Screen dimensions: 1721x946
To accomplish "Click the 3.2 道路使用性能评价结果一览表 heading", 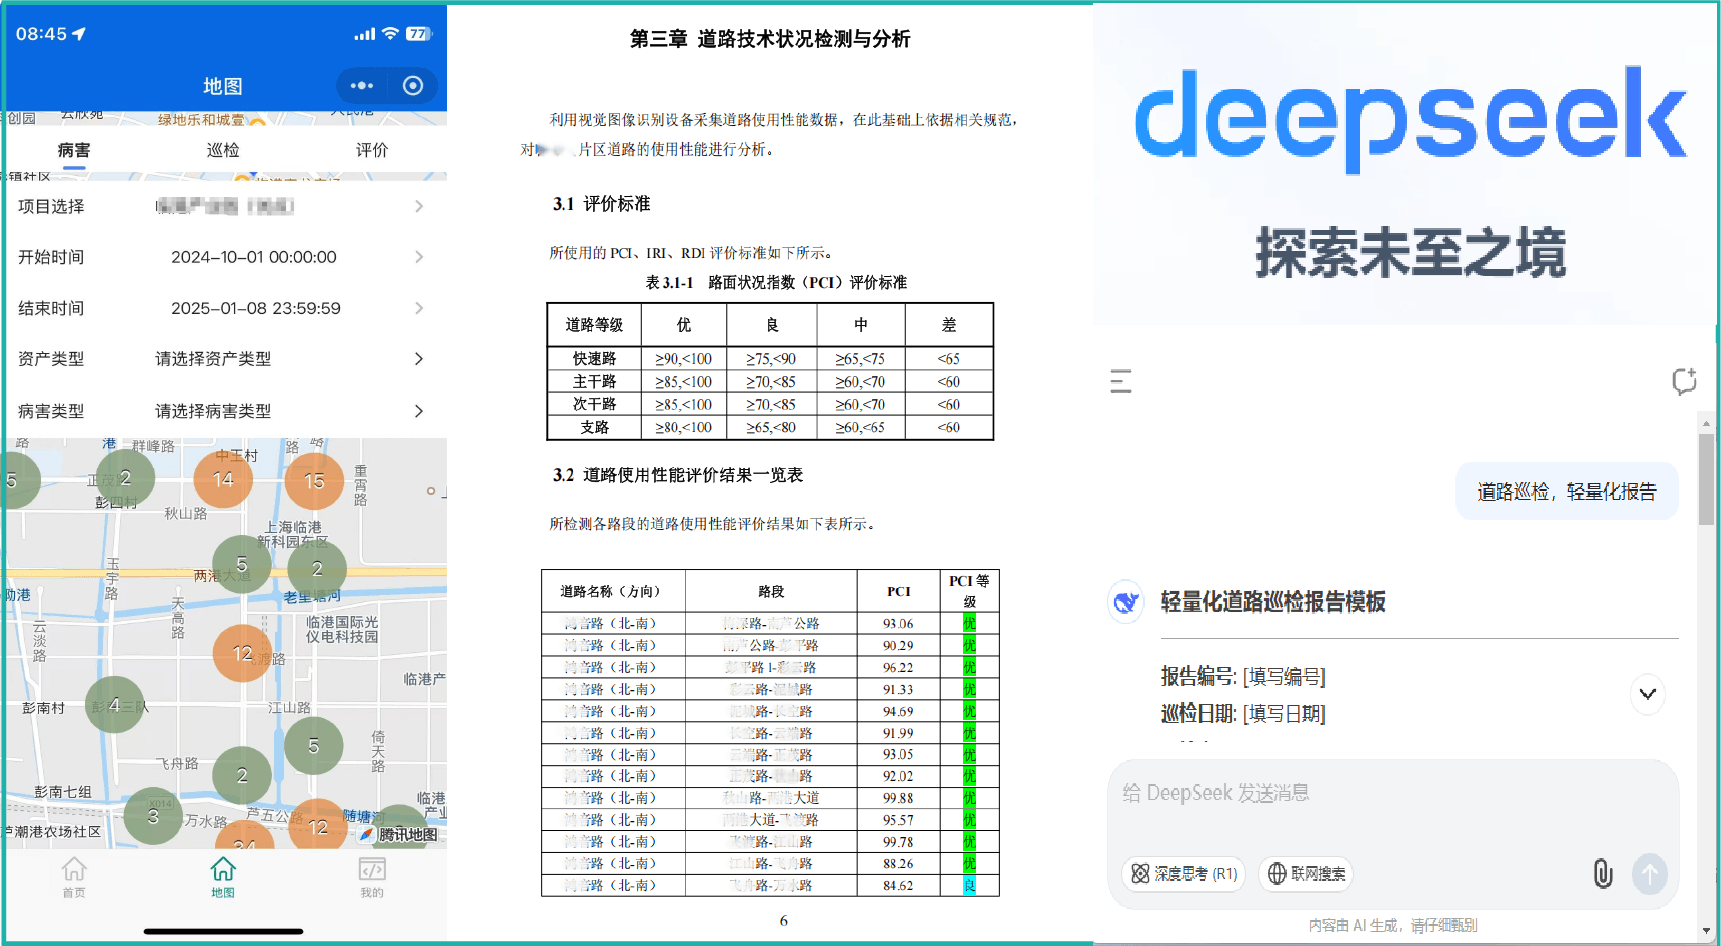I will (x=678, y=475).
